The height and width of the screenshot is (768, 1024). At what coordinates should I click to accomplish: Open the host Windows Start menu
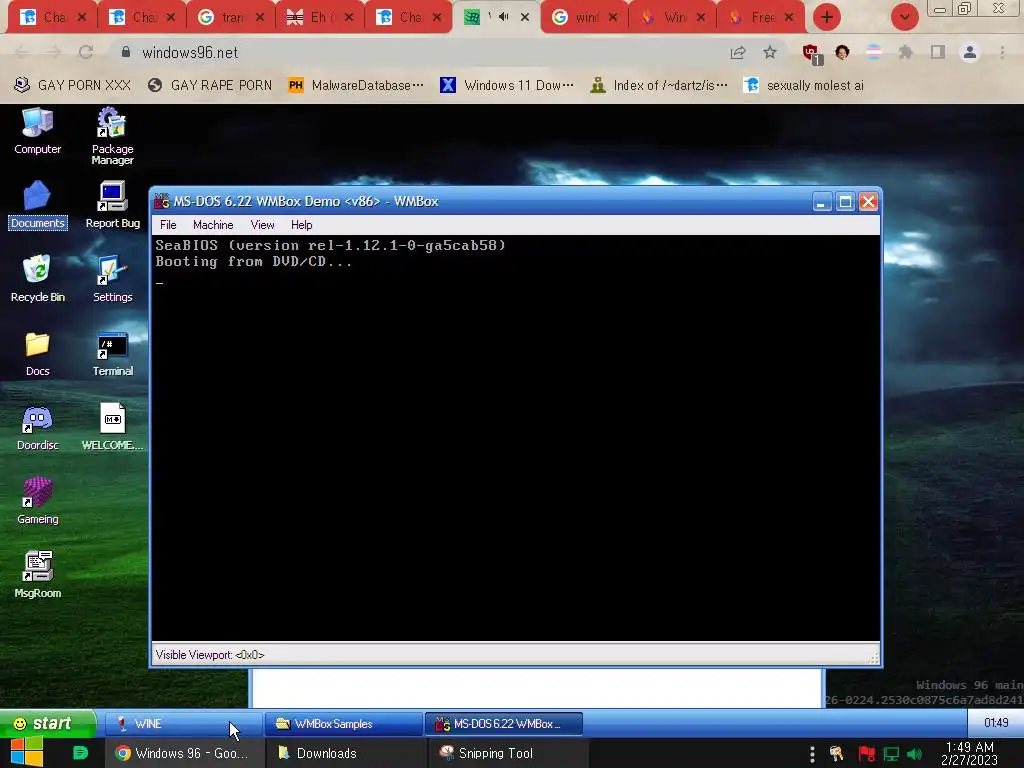[26, 753]
